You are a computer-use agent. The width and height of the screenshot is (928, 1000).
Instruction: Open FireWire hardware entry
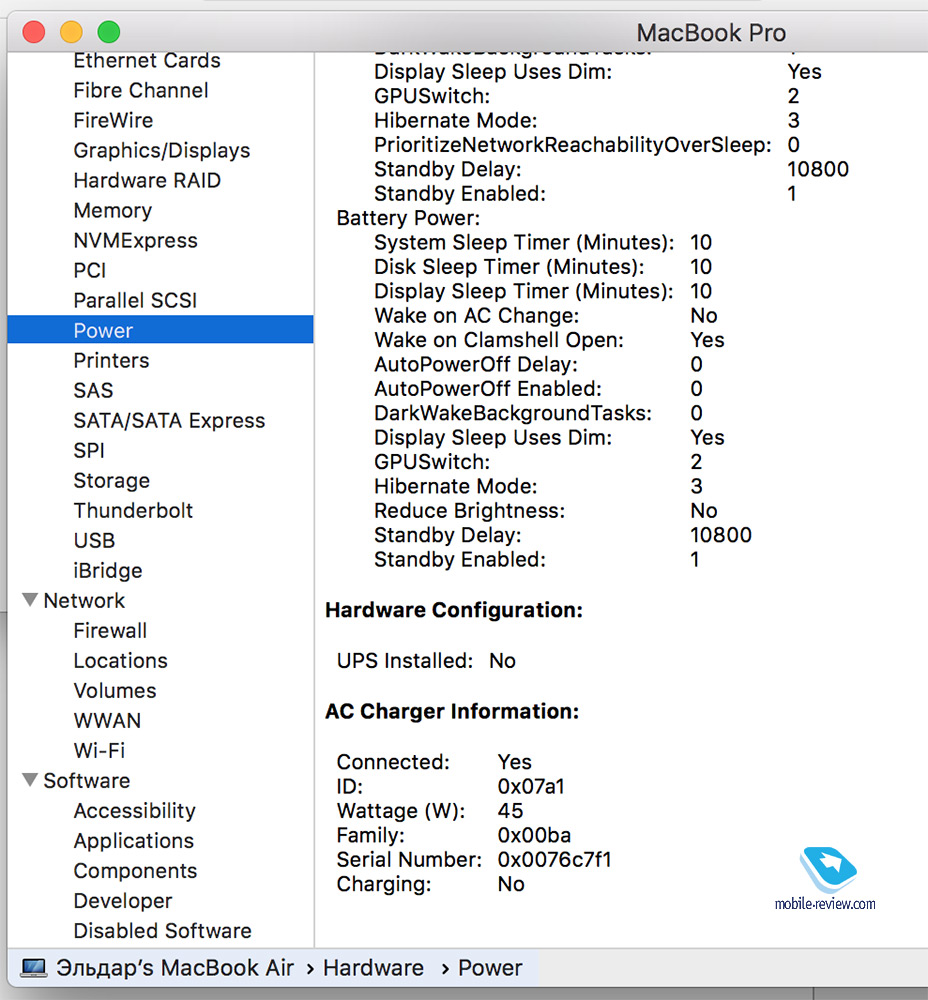point(113,121)
